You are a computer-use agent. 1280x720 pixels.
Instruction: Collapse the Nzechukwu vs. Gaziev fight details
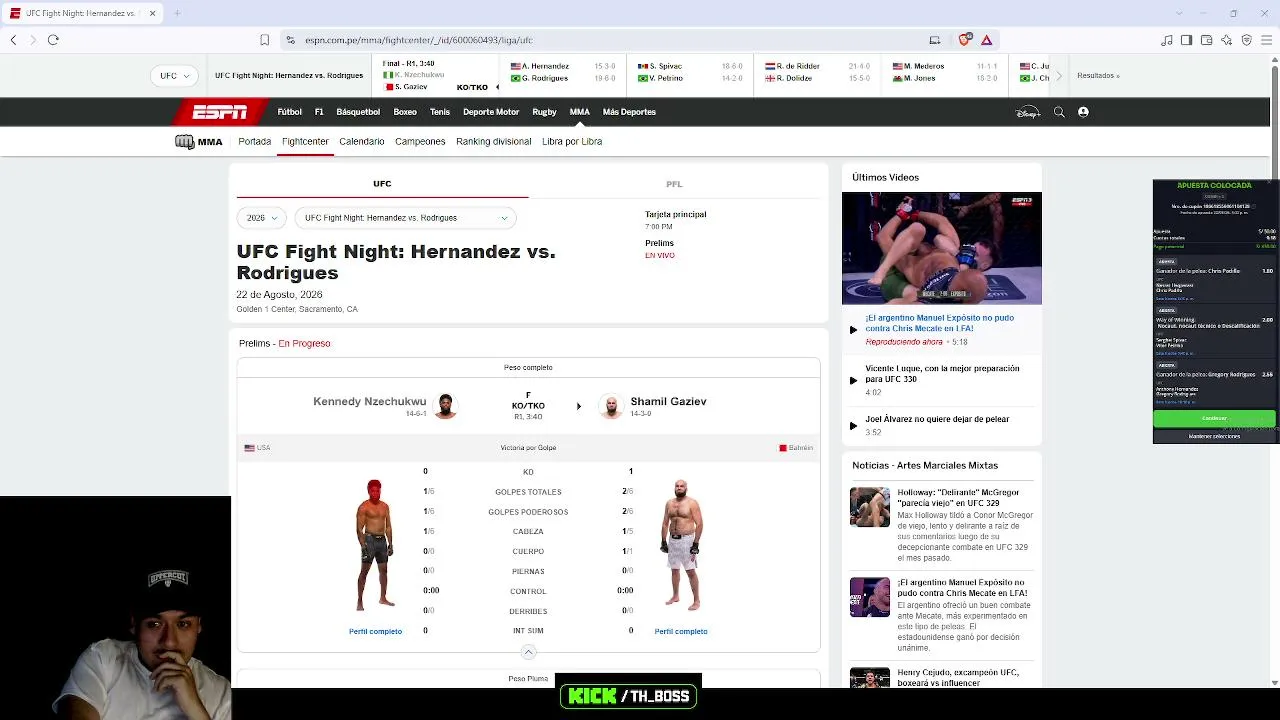click(528, 652)
